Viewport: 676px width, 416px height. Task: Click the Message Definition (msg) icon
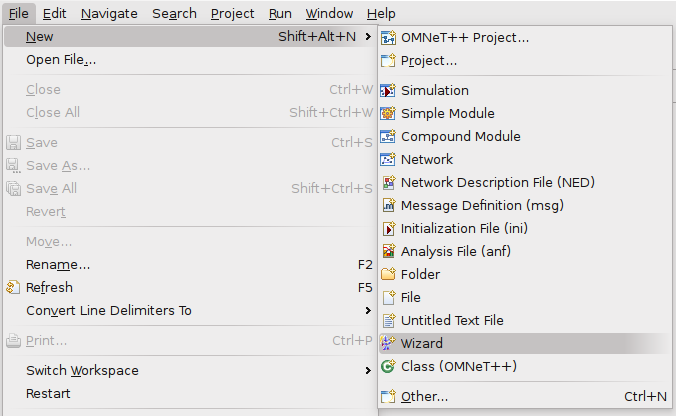pyautogui.click(x=388, y=206)
